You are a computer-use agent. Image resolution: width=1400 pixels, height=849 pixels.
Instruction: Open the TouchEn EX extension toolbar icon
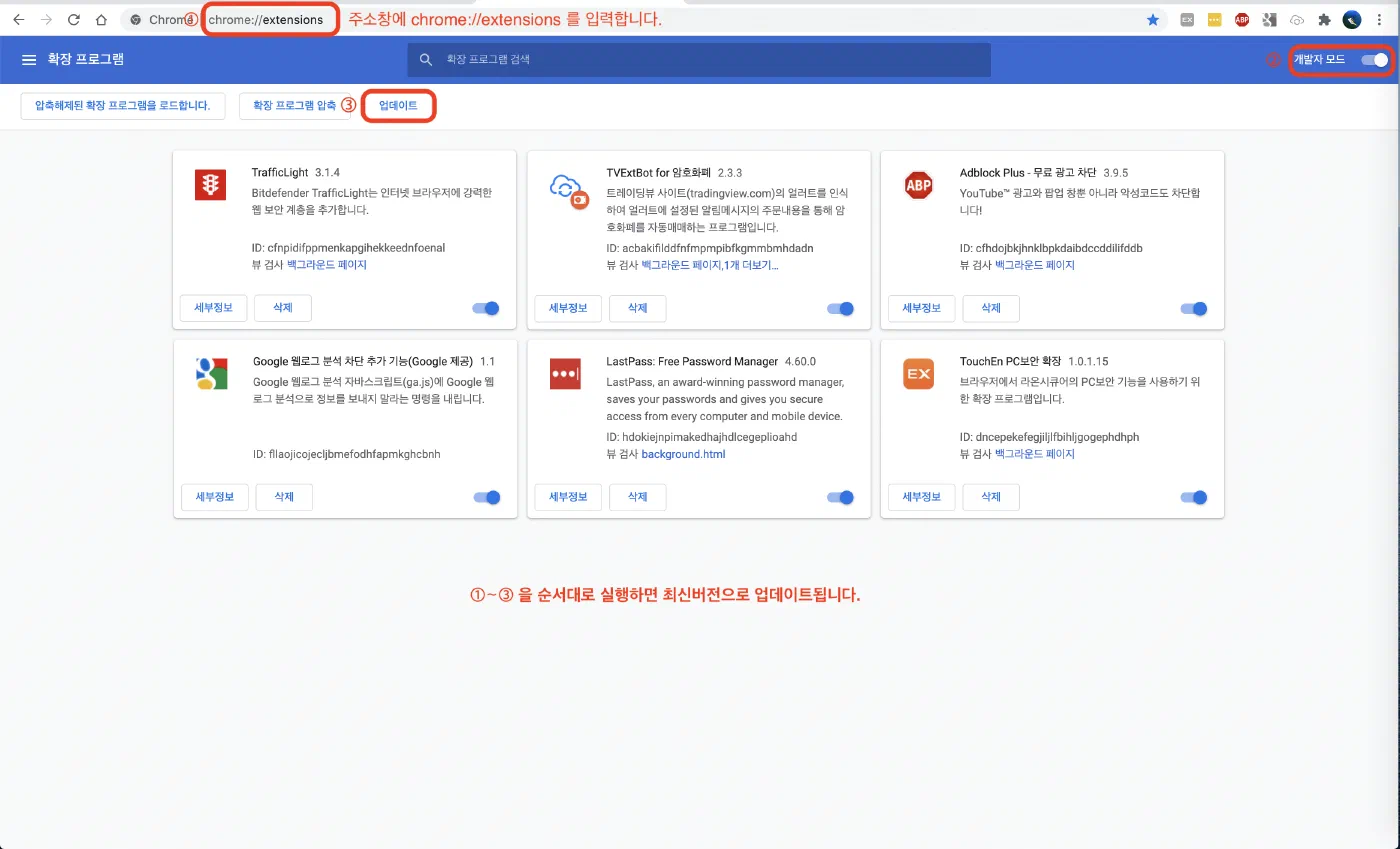tap(1187, 19)
